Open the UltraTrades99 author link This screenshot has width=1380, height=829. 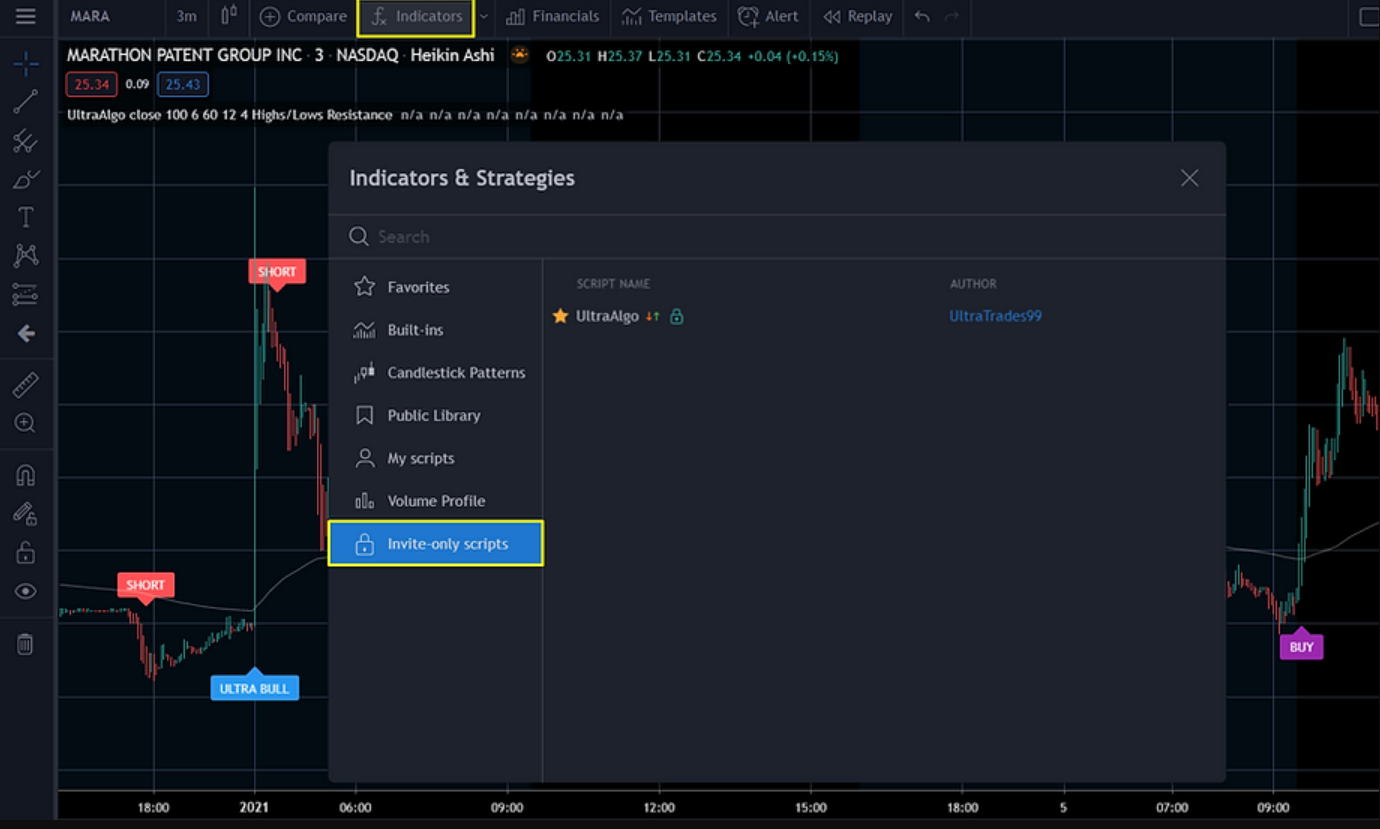point(995,316)
